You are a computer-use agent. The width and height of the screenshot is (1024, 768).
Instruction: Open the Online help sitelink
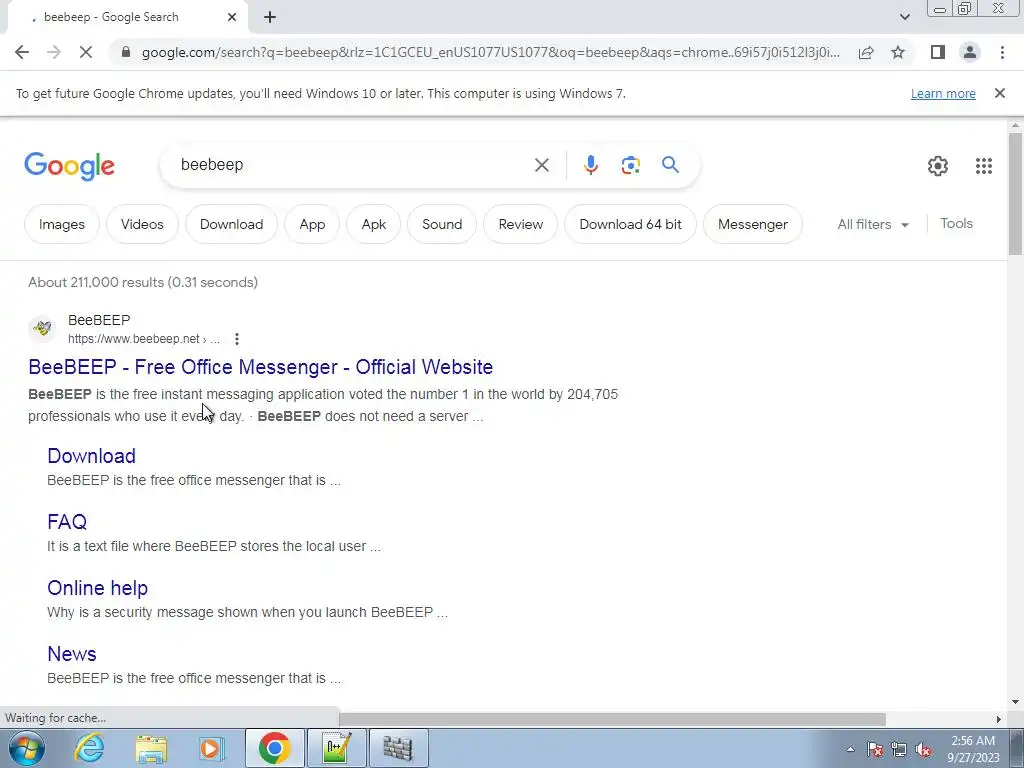click(x=97, y=588)
